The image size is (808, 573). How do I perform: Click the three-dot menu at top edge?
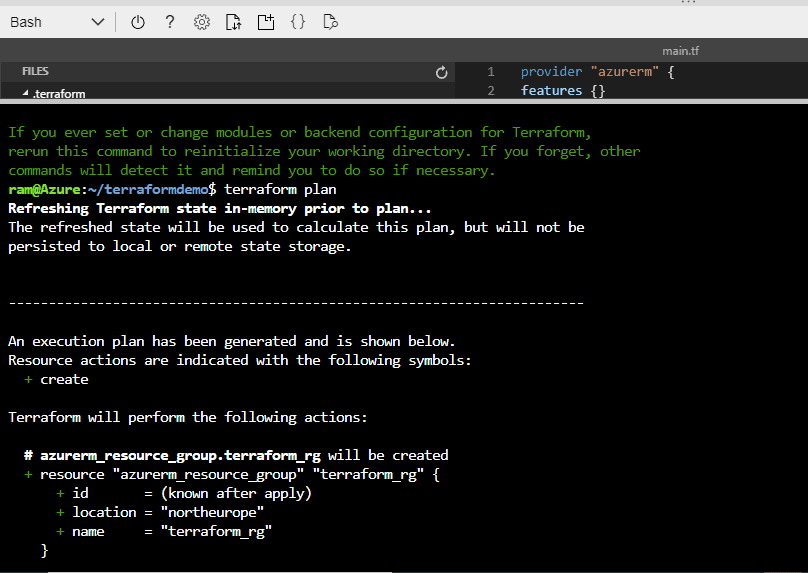(687, 3)
